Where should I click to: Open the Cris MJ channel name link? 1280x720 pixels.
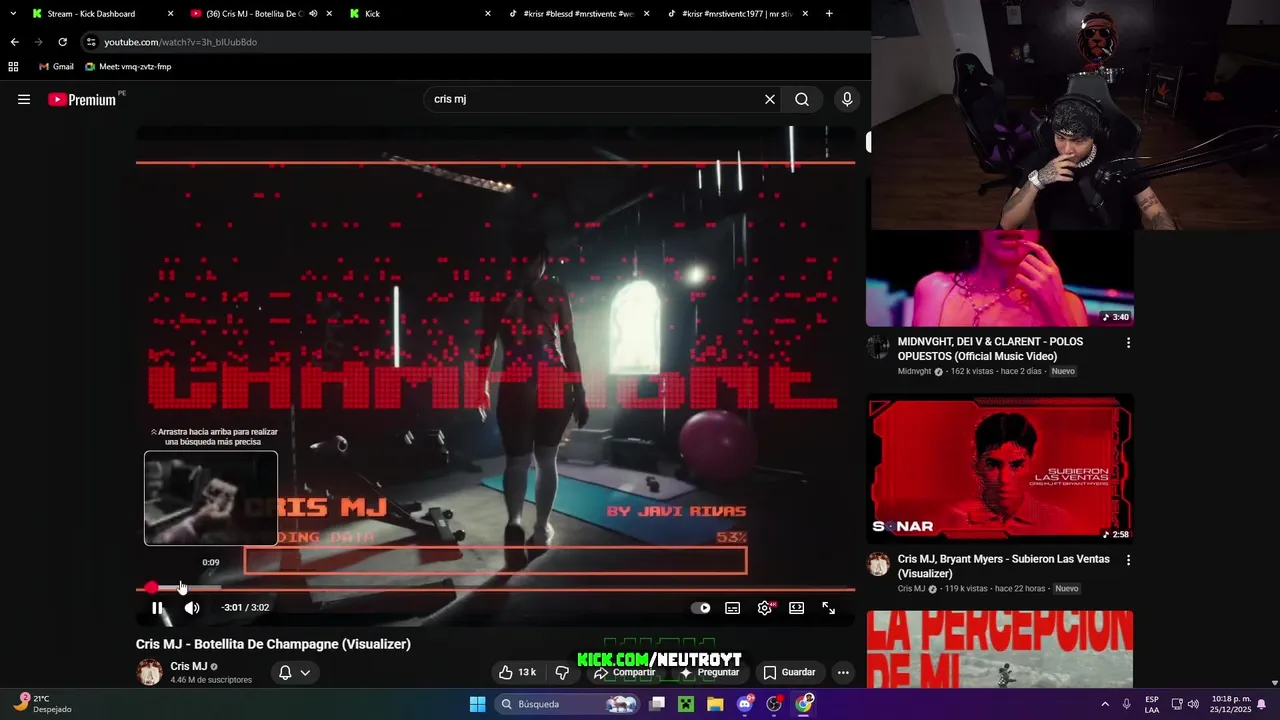pyautogui.click(x=189, y=666)
